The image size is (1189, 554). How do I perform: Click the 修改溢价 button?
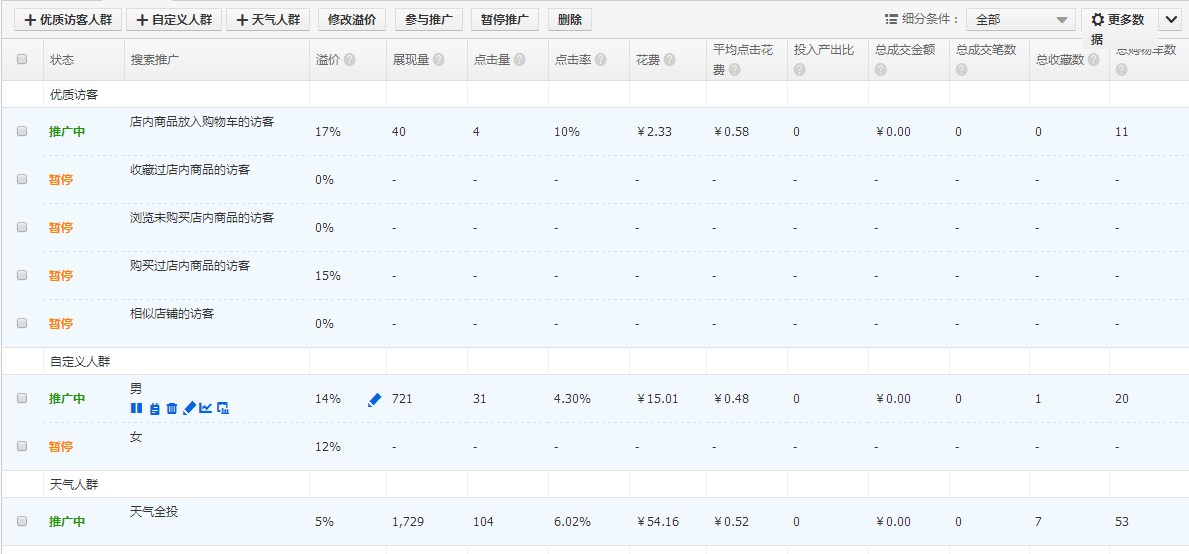351,19
